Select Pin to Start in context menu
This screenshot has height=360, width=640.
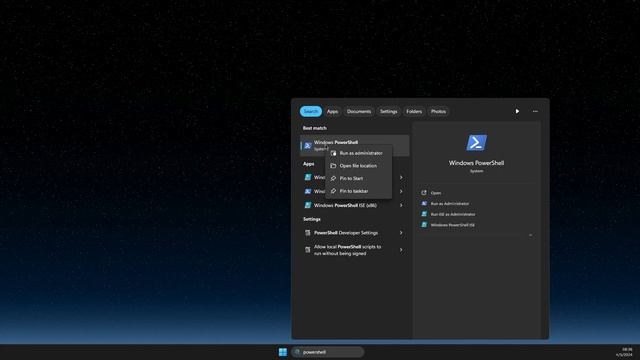point(359,178)
